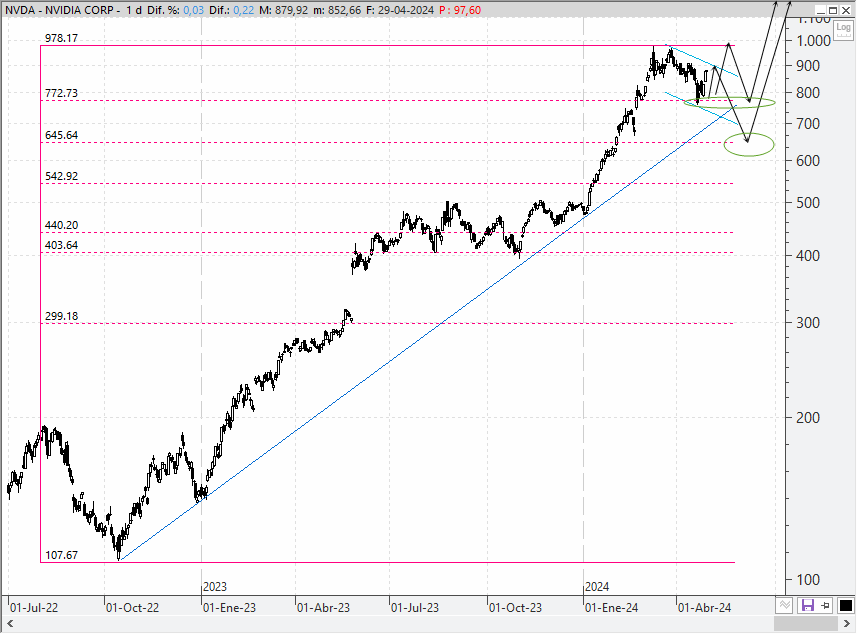The width and height of the screenshot is (857, 634).
Task: Click the 01-Oct-22 date label
Action: (132, 608)
